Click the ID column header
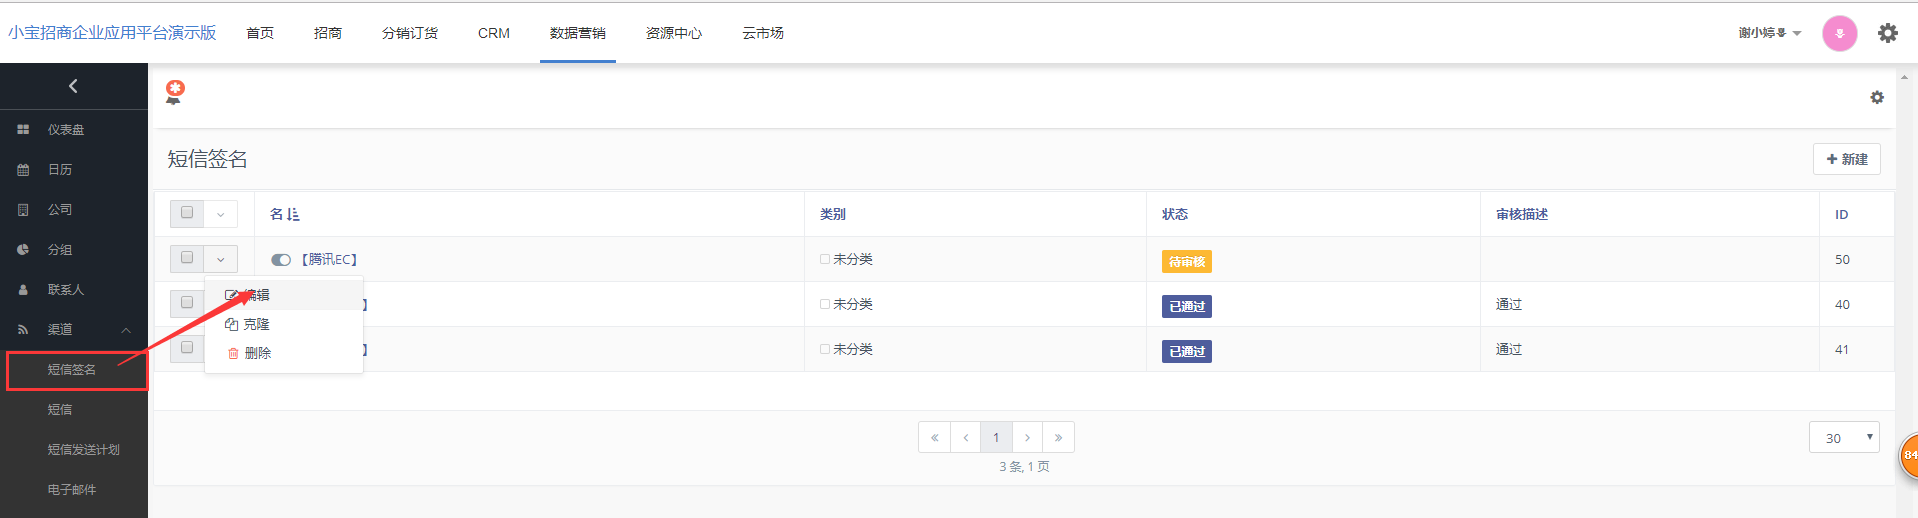The width and height of the screenshot is (1918, 518). pyautogui.click(x=1841, y=214)
